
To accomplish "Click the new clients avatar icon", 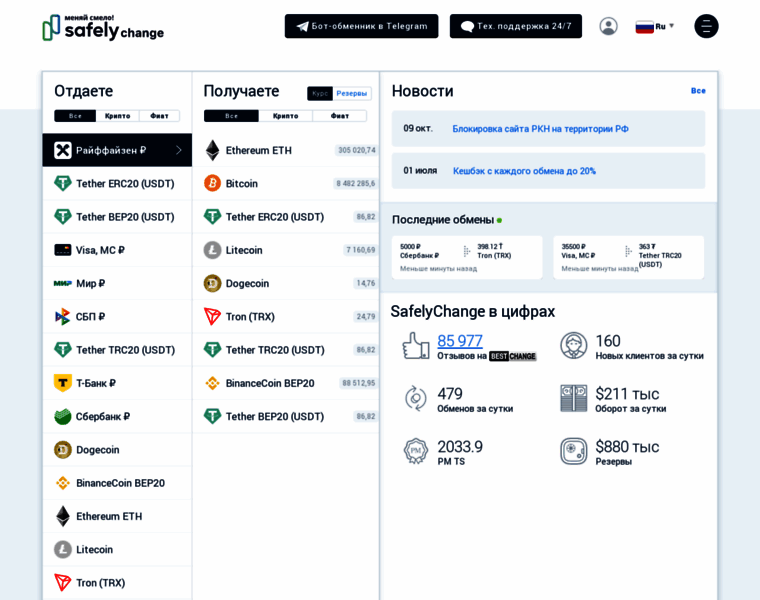I will pos(573,346).
